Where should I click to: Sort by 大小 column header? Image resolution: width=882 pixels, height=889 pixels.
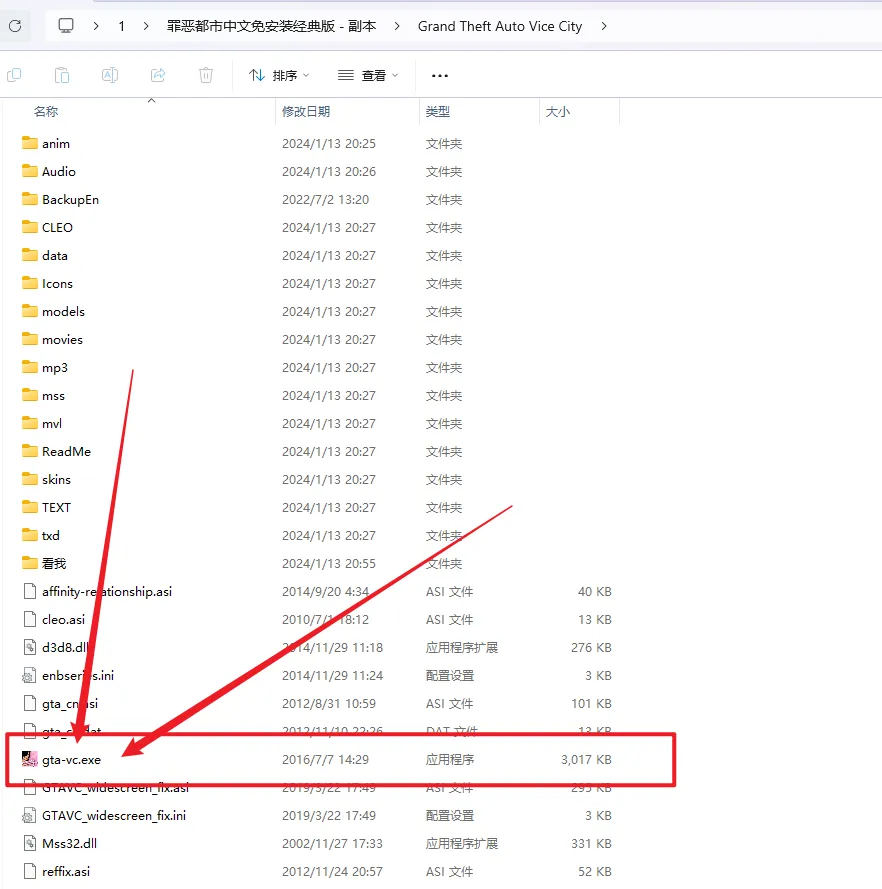558,112
